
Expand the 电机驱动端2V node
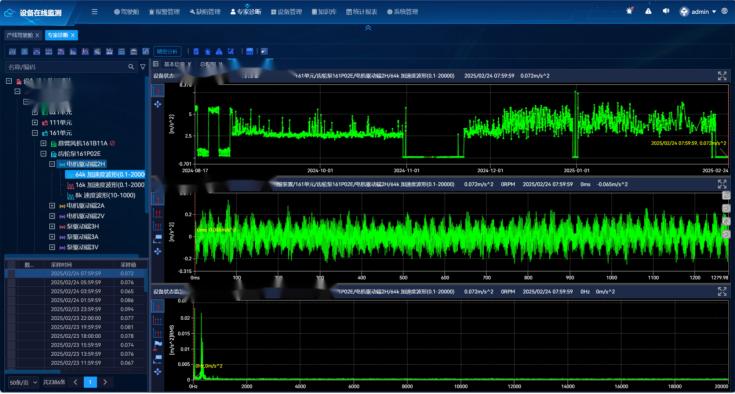point(52,216)
